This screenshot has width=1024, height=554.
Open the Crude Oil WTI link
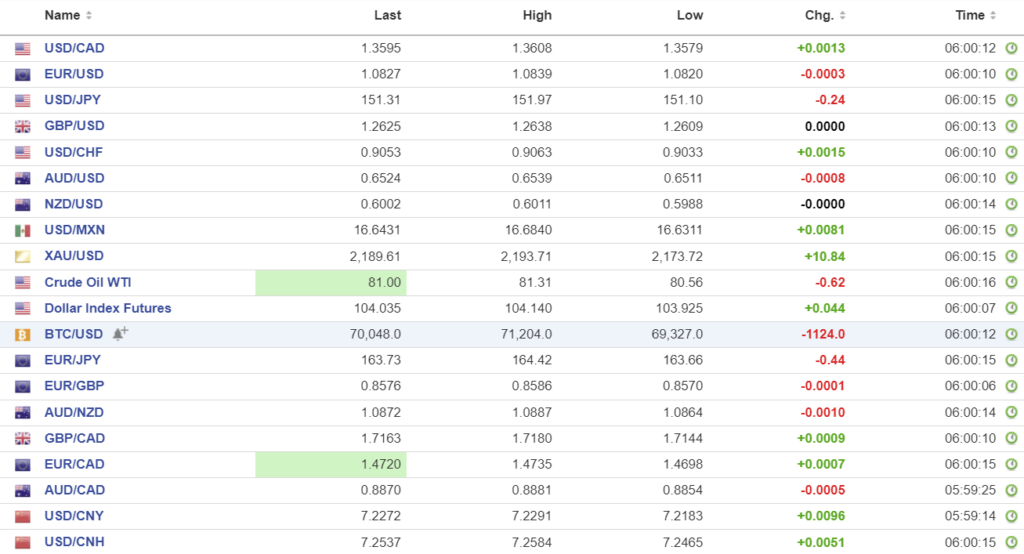90,282
